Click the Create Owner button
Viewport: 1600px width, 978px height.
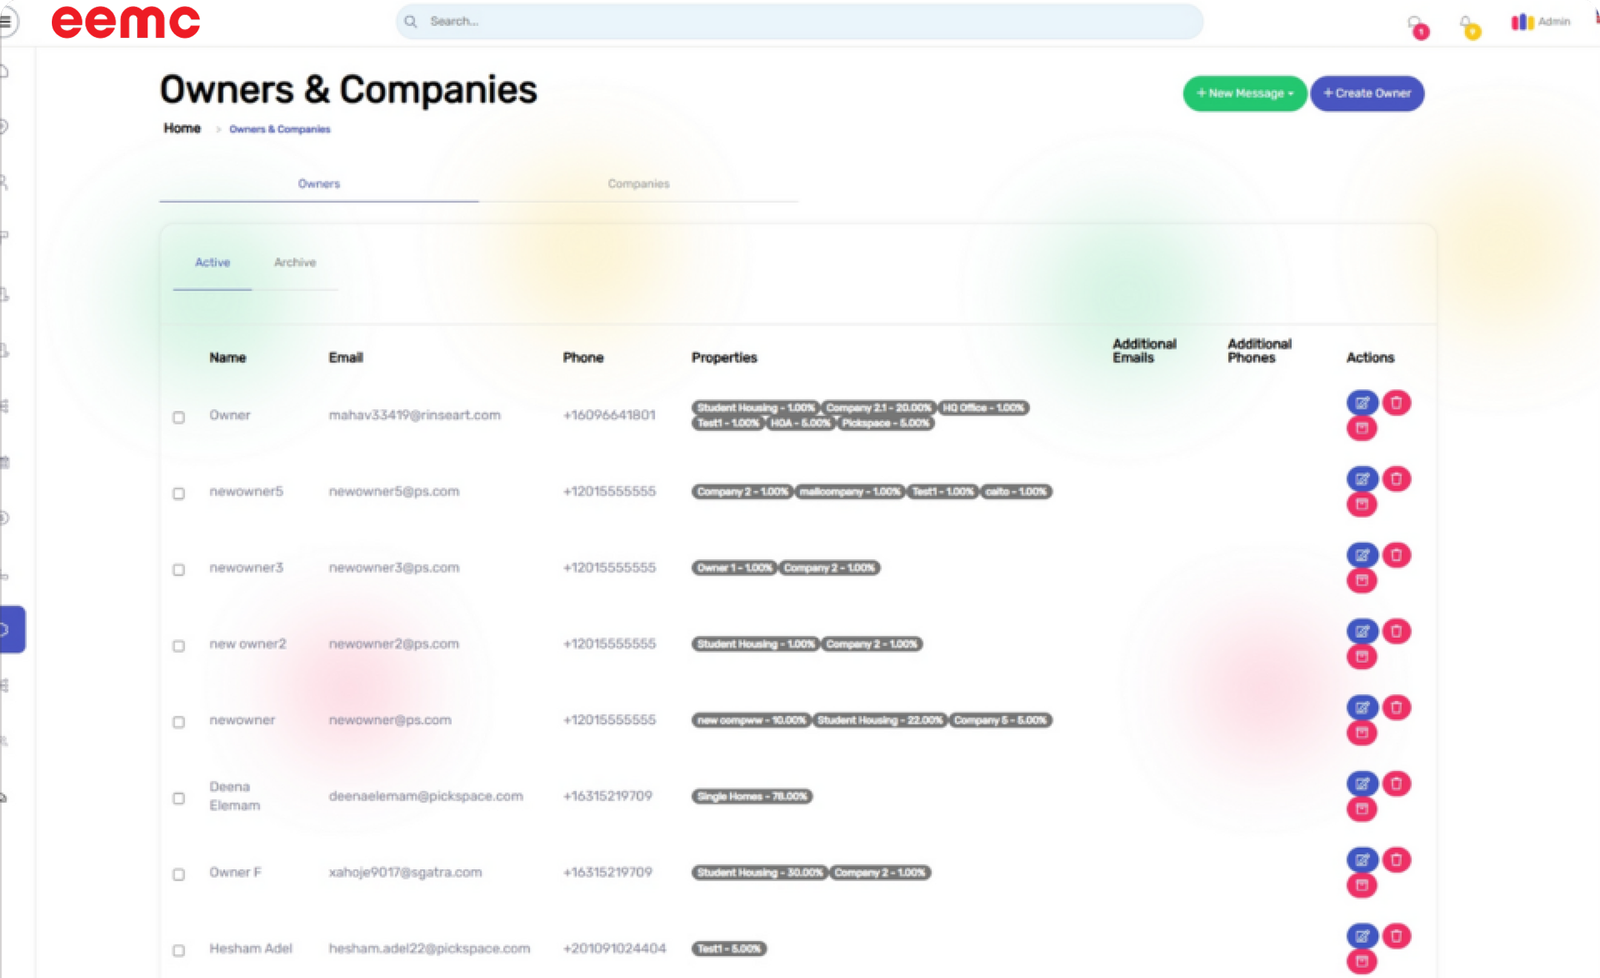[x=1366, y=93]
